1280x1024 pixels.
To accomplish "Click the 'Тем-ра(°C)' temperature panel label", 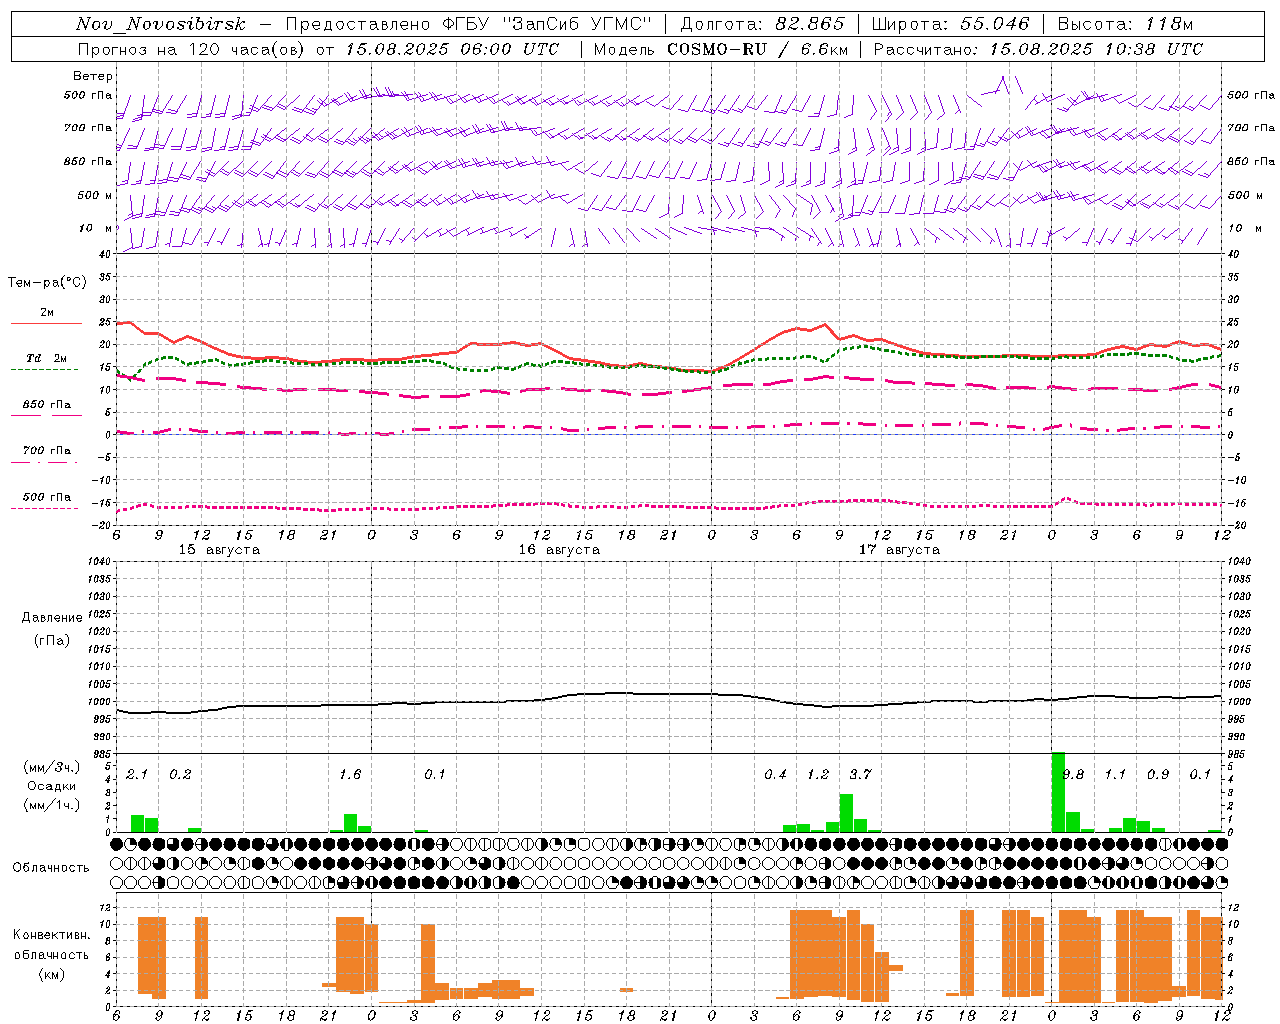I will [x=47, y=283].
